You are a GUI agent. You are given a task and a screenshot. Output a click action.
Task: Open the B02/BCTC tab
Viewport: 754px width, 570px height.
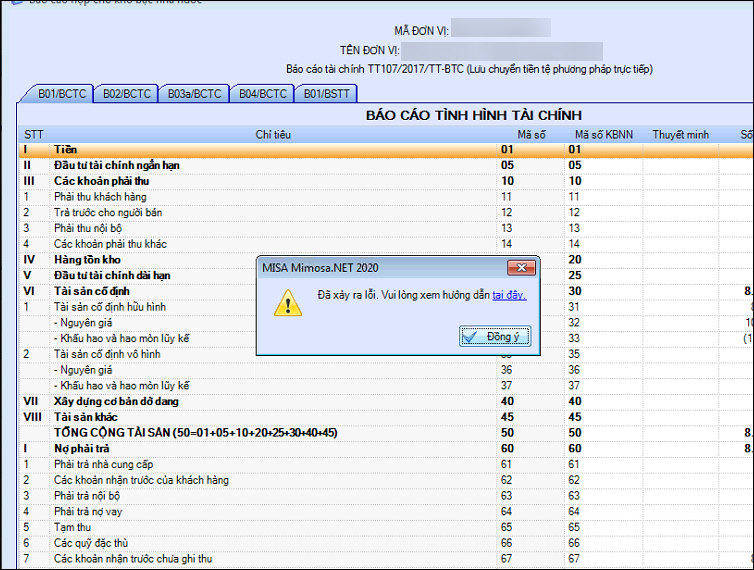tap(127, 94)
